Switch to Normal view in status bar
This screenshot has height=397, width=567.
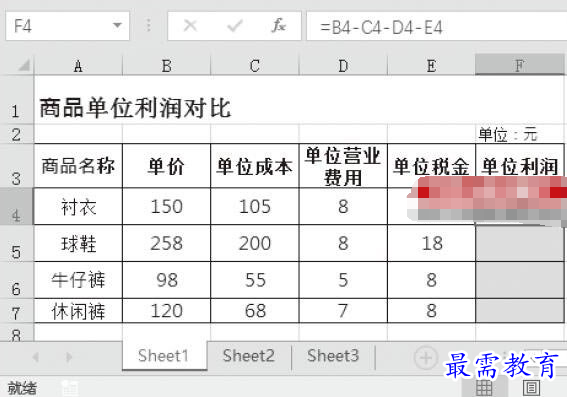(484, 388)
